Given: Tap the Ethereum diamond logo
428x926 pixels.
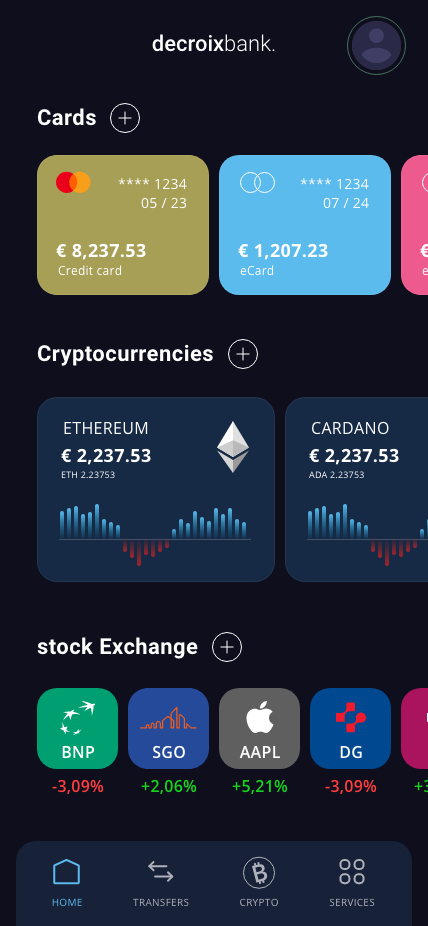Looking at the screenshot, I should click(233, 446).
